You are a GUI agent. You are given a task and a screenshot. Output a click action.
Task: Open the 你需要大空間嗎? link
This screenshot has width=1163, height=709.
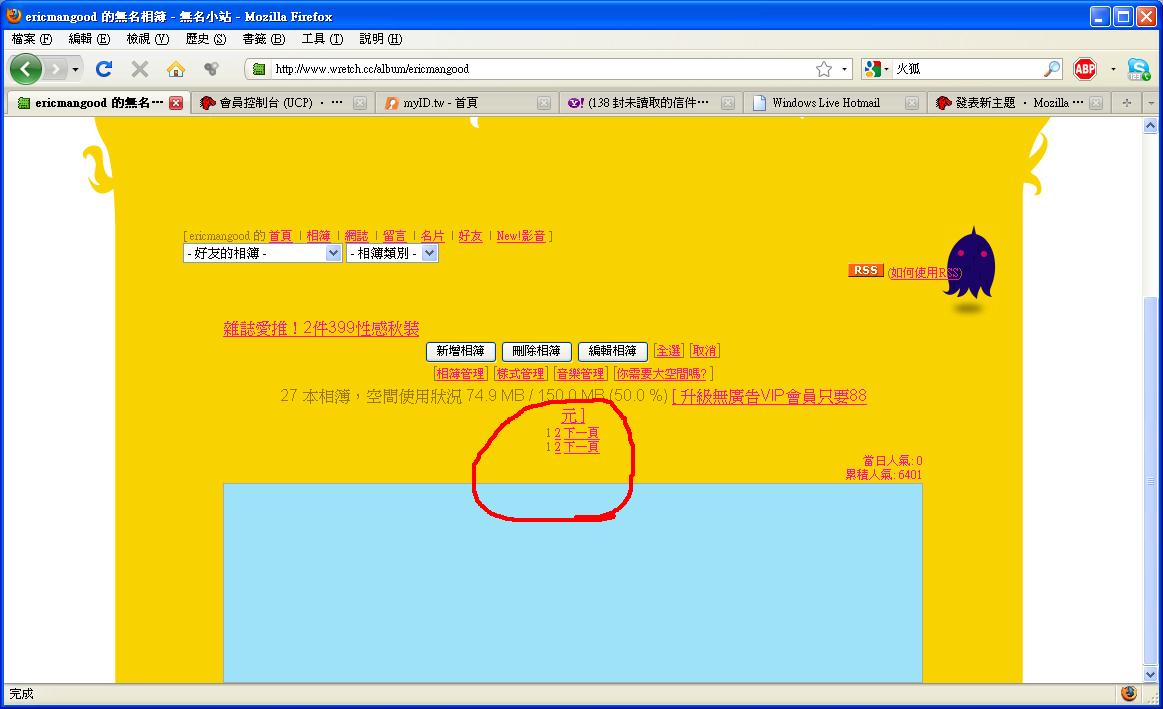662,374
